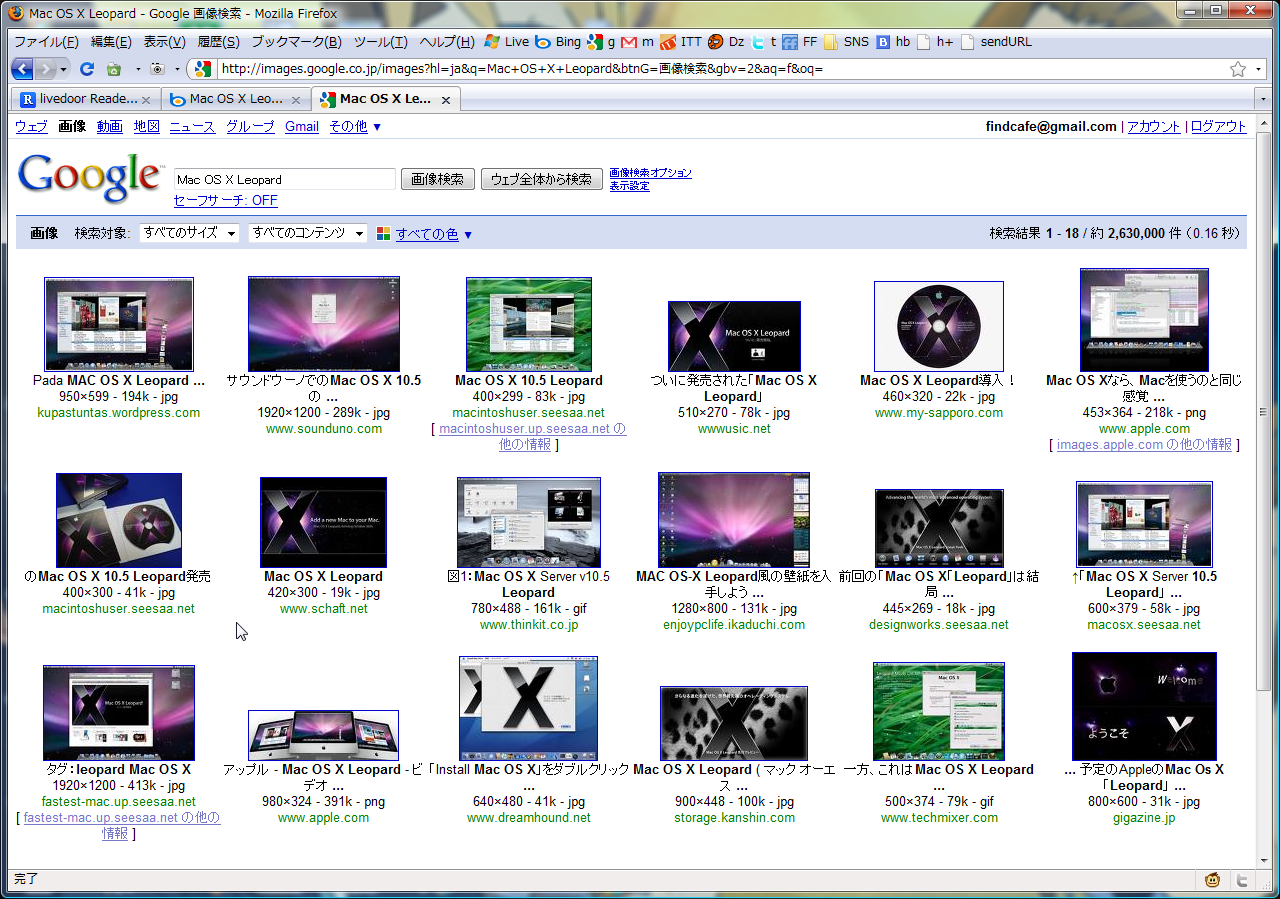This screenshot has width=1280, height=899.
Task: Open the ようこそ Welcome thumbnail from gigazine.jp
Action: [1144, 706]
